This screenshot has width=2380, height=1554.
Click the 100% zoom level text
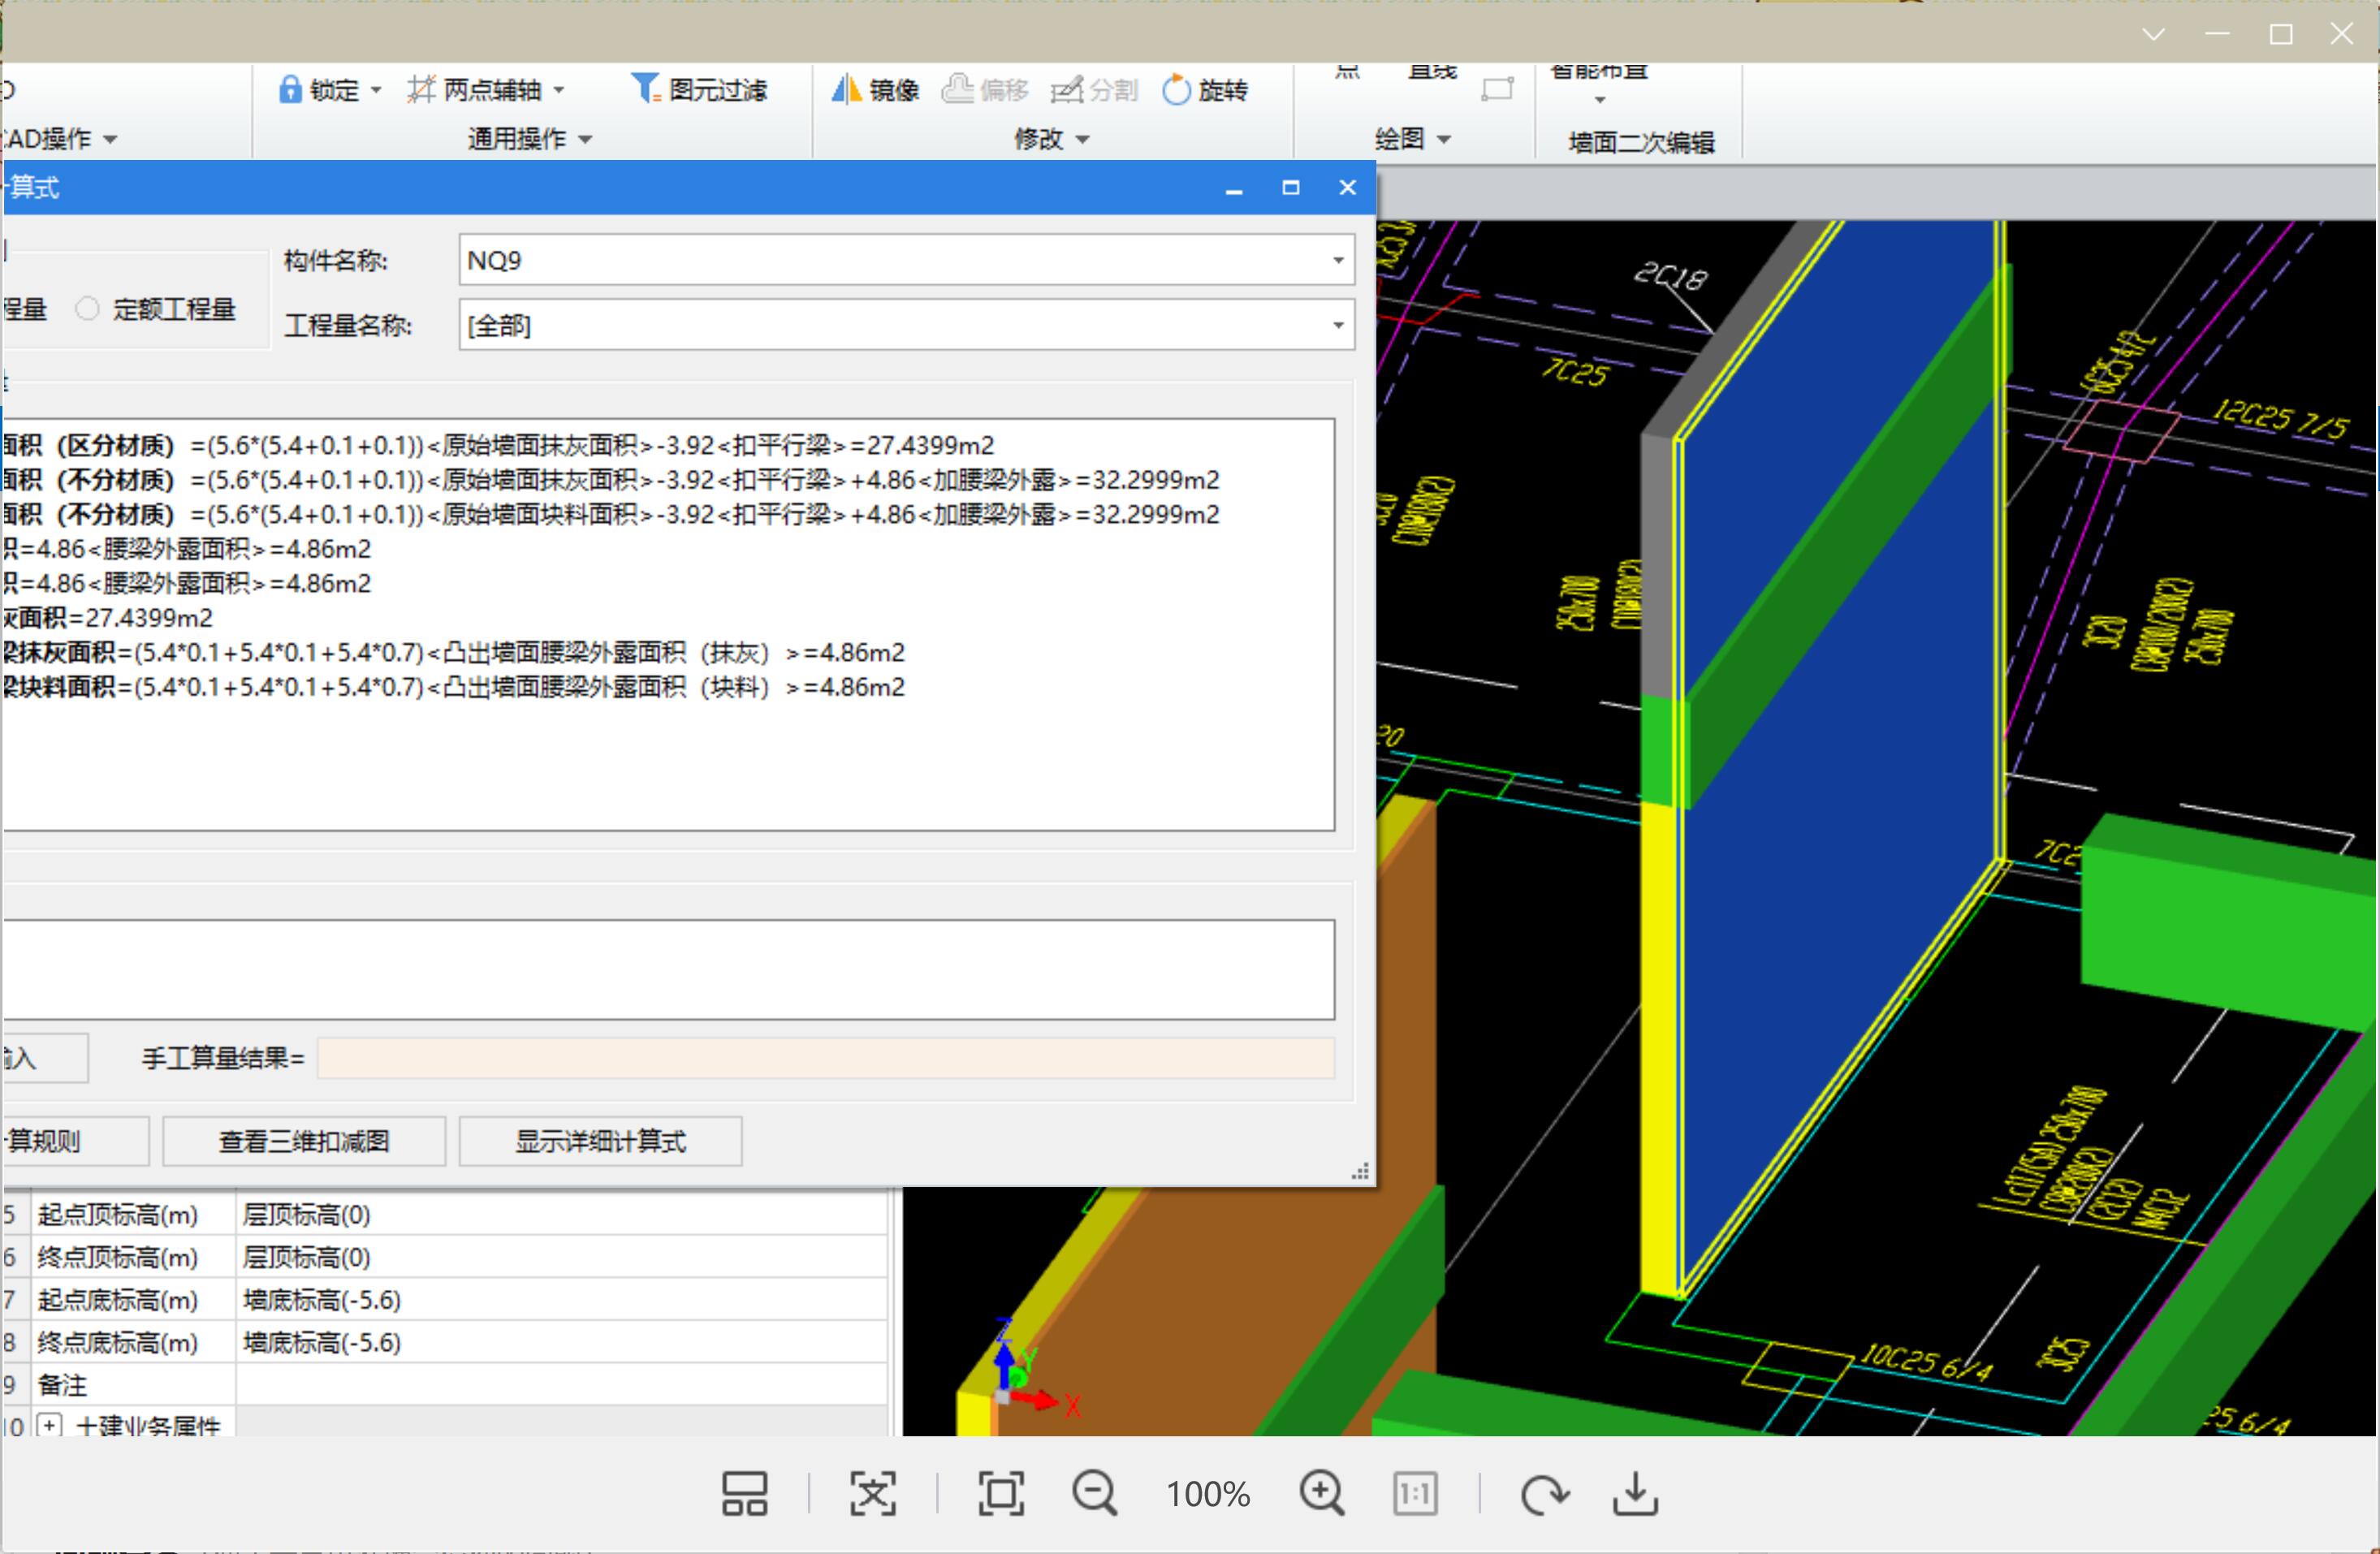1208,1494
